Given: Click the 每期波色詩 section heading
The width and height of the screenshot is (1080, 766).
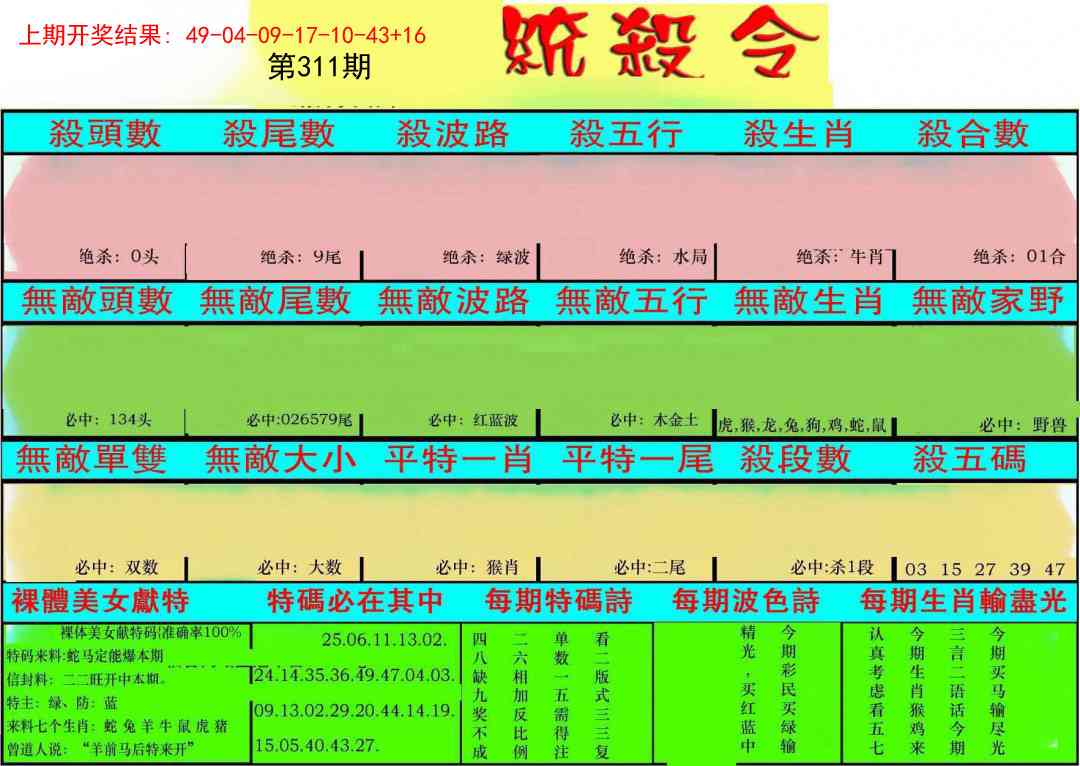Looking at the screenshot, I should (745, 601).
